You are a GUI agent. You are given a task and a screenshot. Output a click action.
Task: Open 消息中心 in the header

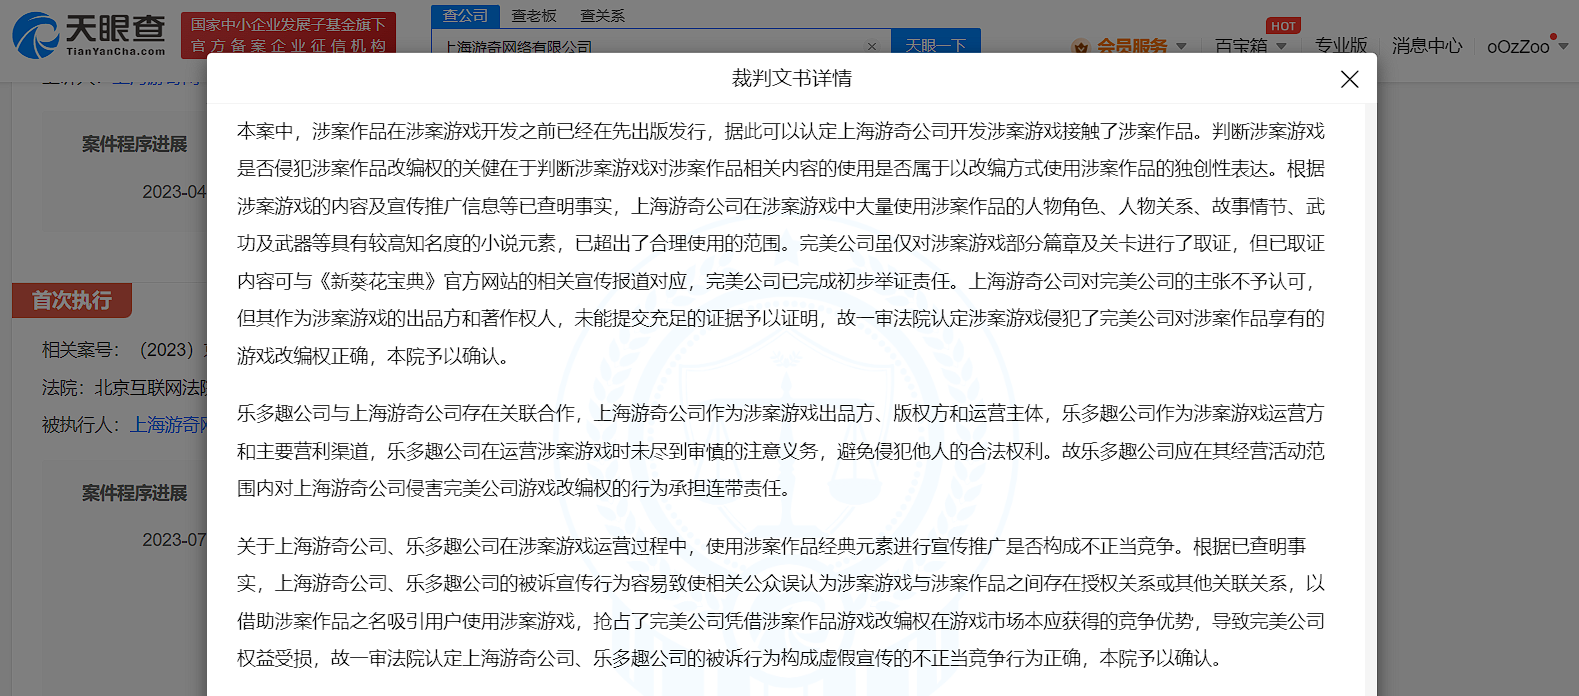(1426, 46)
